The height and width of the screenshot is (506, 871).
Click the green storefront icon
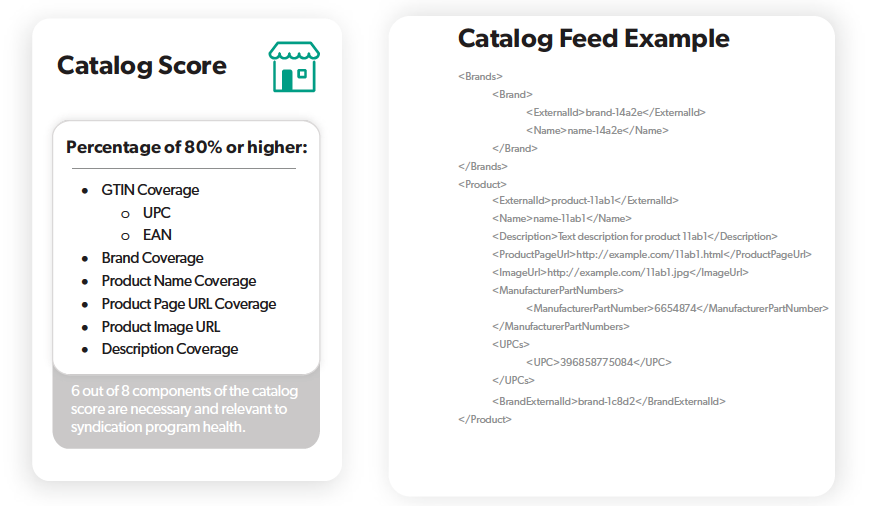[294, 67]
